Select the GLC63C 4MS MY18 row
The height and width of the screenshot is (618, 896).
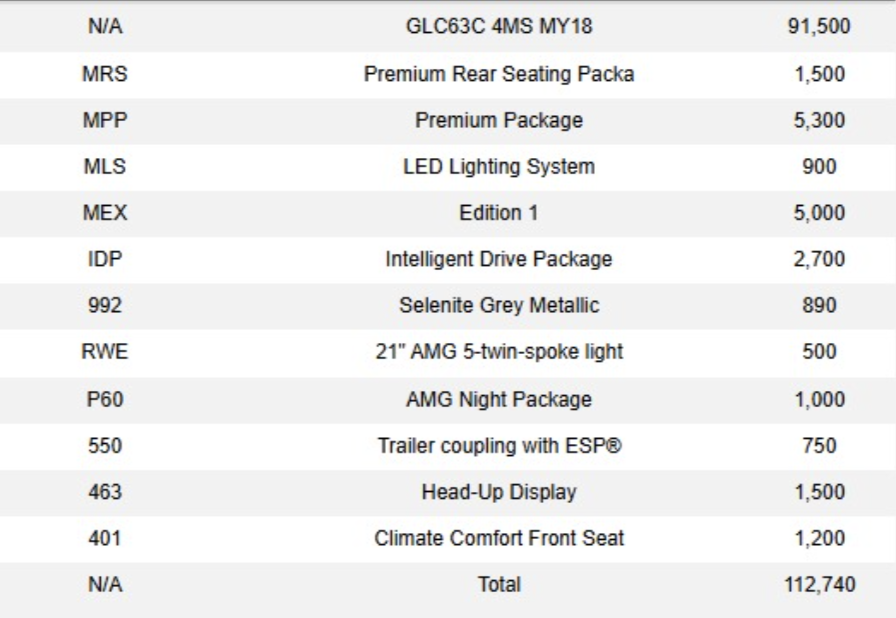pyautogui.click(x=448, y=26)
